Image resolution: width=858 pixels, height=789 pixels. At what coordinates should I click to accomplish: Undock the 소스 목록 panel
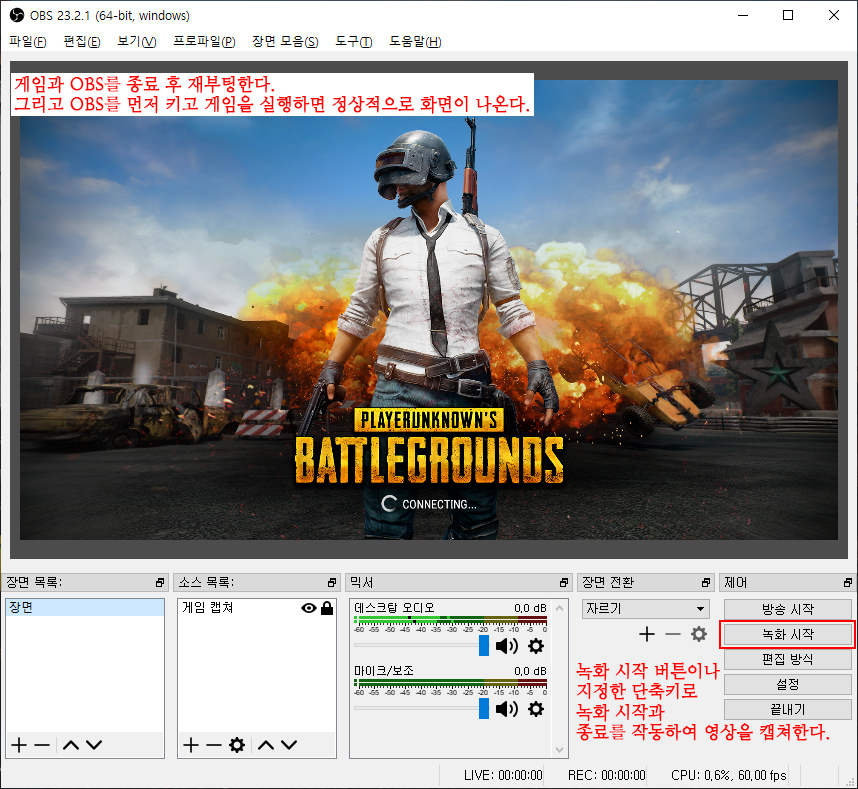pyautogui.click(x=332, y=583)
